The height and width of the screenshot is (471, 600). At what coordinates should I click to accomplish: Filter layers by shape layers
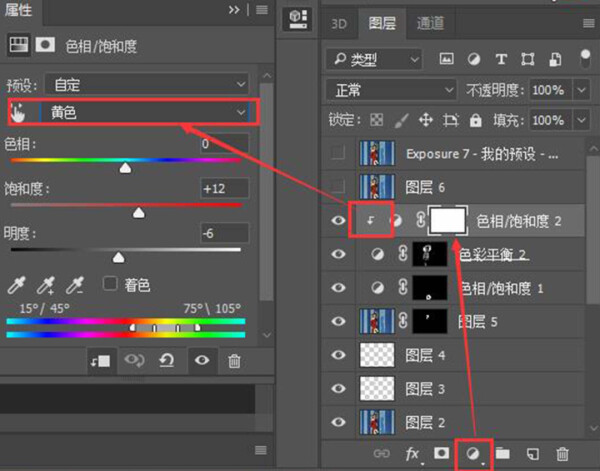click(528, 59)
